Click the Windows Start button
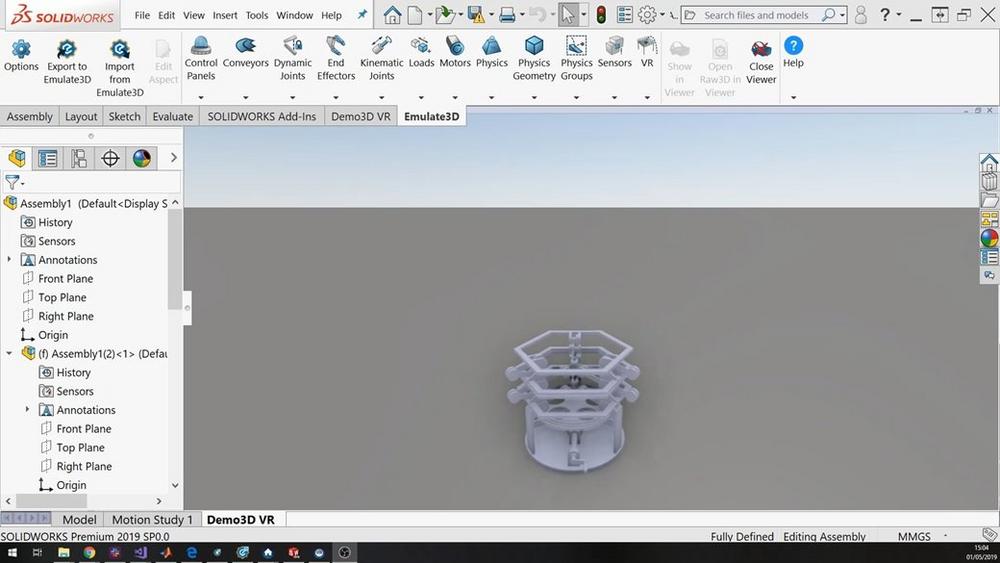The height and width of the screenshot is (563, 1000). [10, 552]
